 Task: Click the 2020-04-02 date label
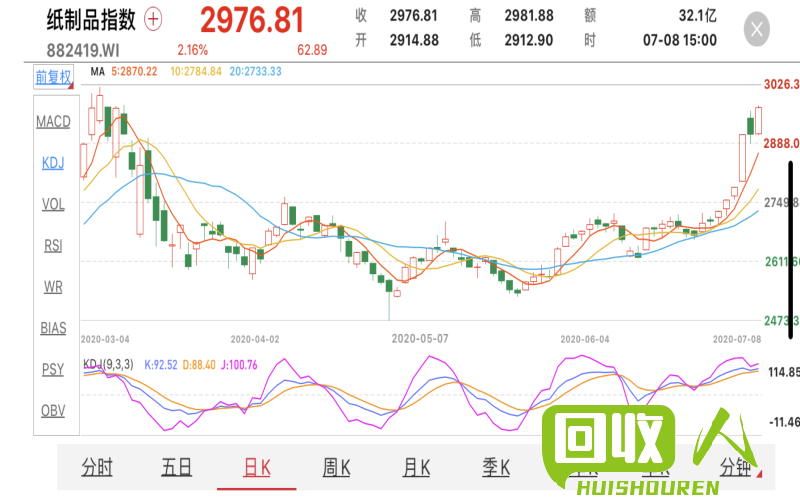point(255,339)
